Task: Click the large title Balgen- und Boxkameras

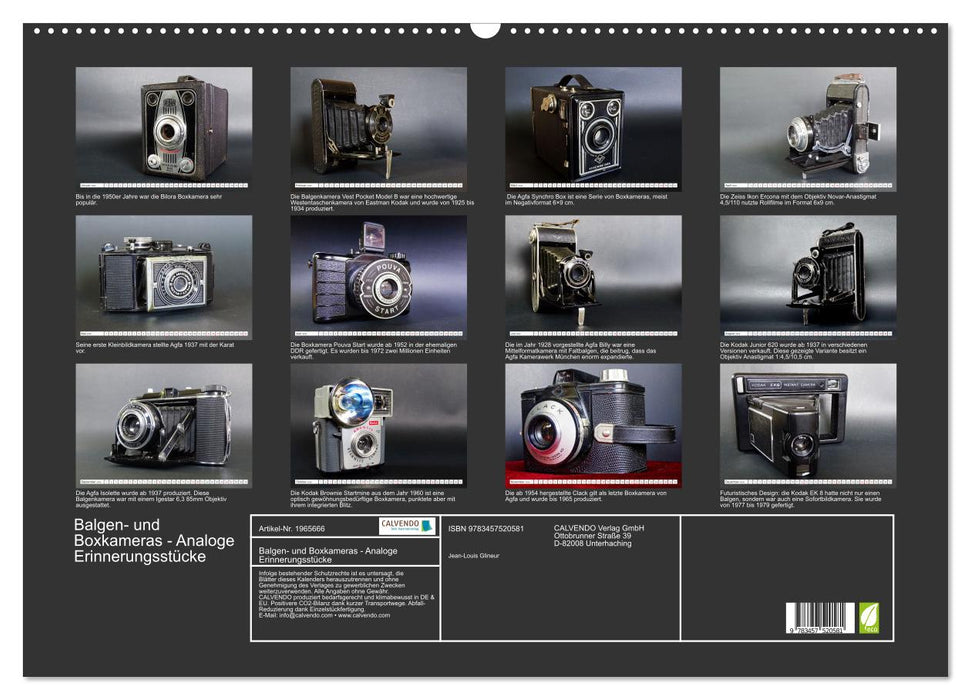Action: pyautogui.click(x=154, y=540)
